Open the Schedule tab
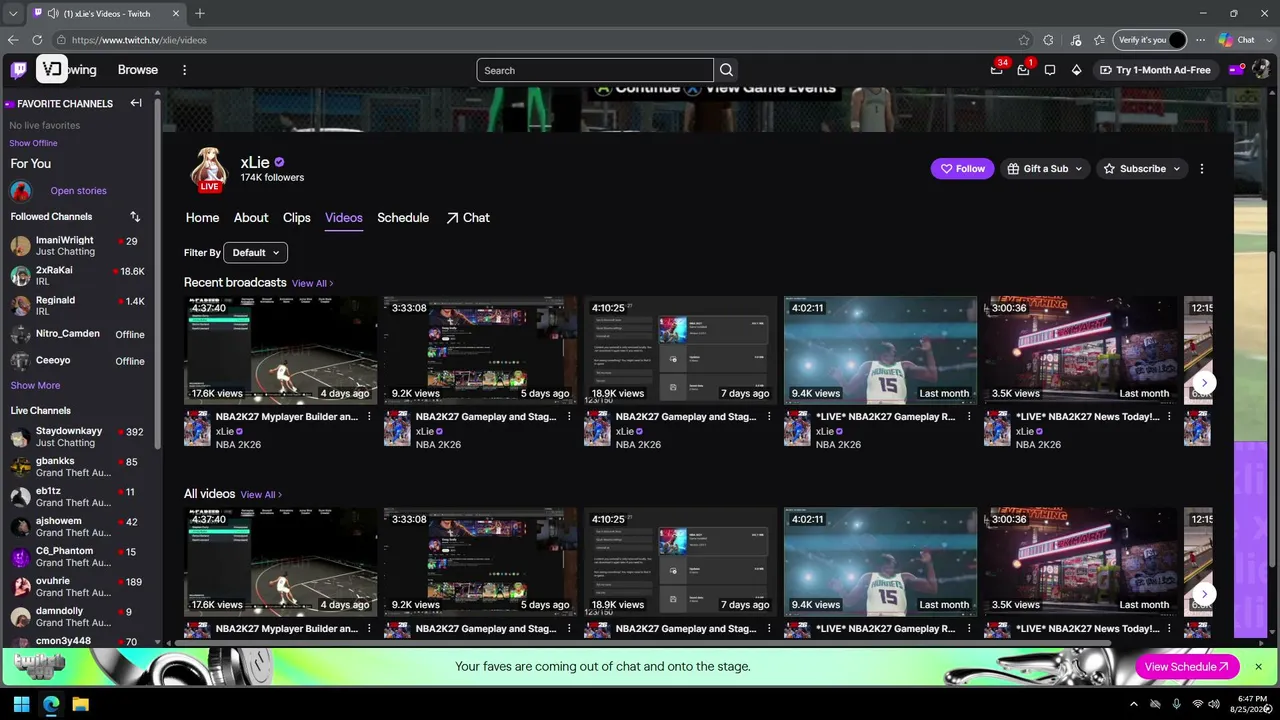Screen dimensions: 1280x720 (x=403, y=218)
